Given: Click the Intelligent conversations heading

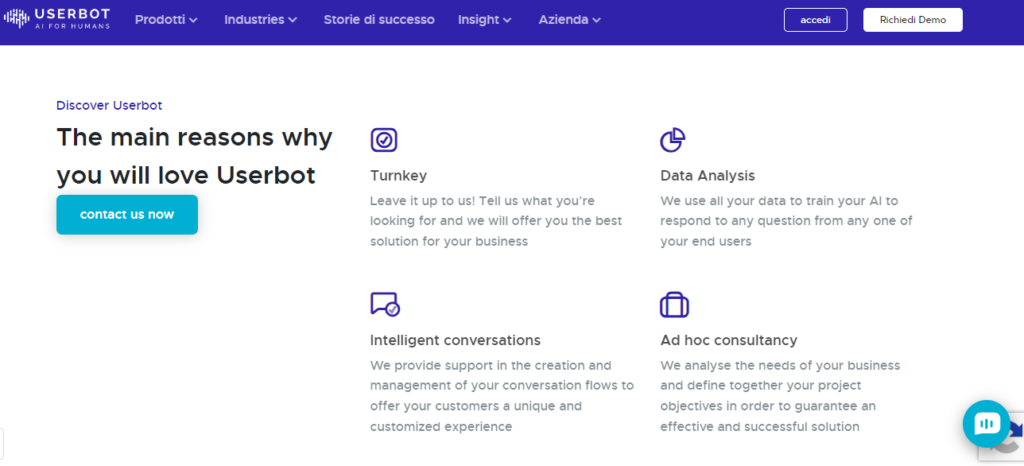Looking at the screenshot, I should point(455,340).
